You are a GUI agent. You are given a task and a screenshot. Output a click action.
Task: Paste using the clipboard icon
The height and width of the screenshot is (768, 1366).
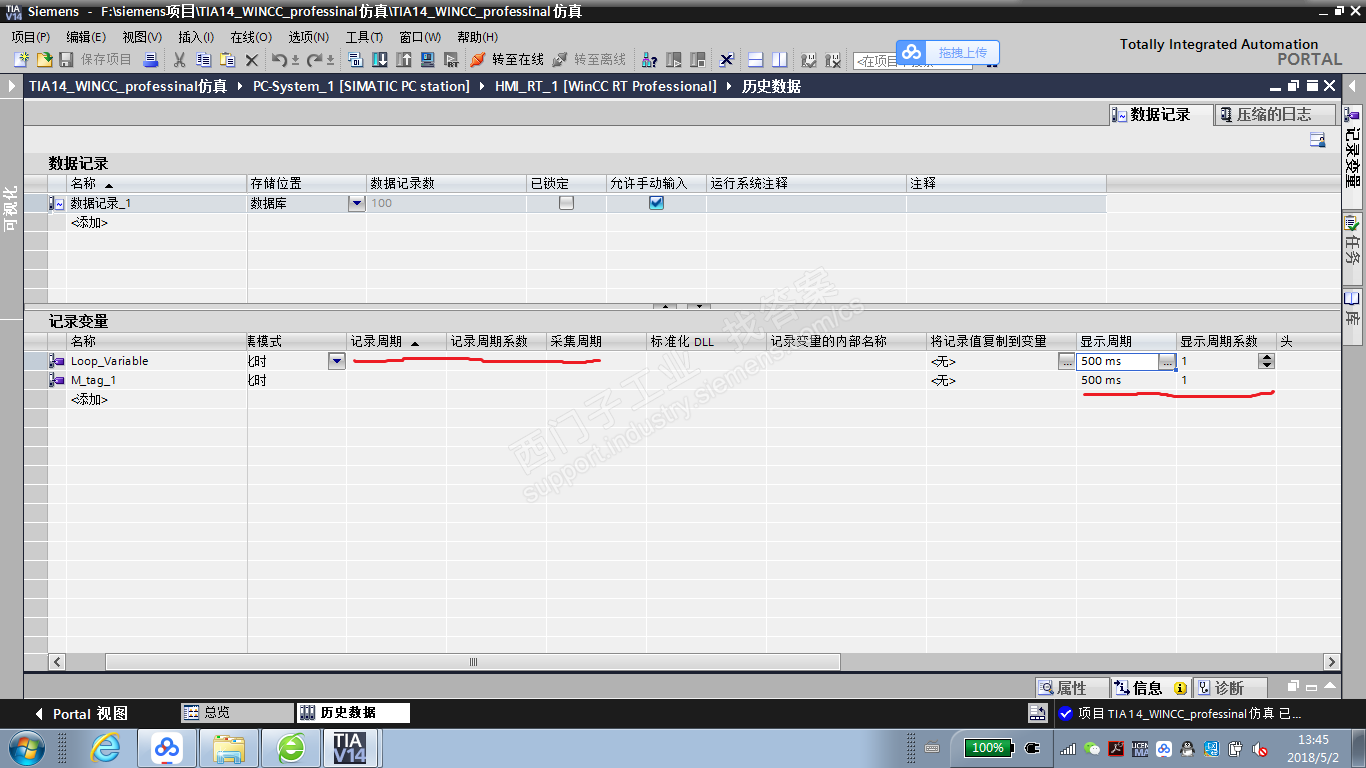tap(227, 60)
